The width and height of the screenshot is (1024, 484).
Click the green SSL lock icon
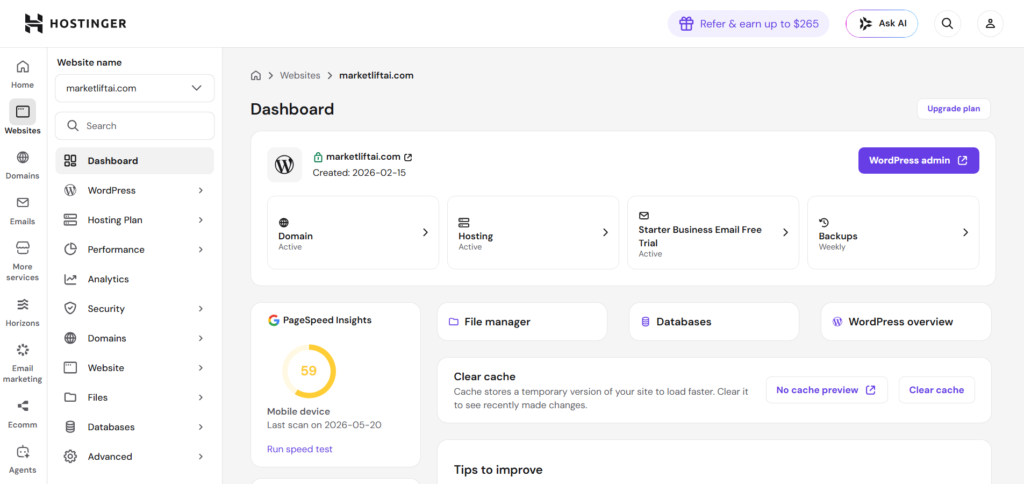(x=318, y=157)
